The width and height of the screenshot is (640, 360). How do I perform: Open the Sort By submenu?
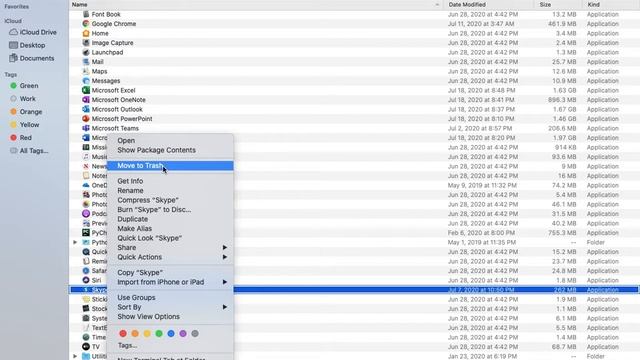pyautogui.click(x=170, y=307)
